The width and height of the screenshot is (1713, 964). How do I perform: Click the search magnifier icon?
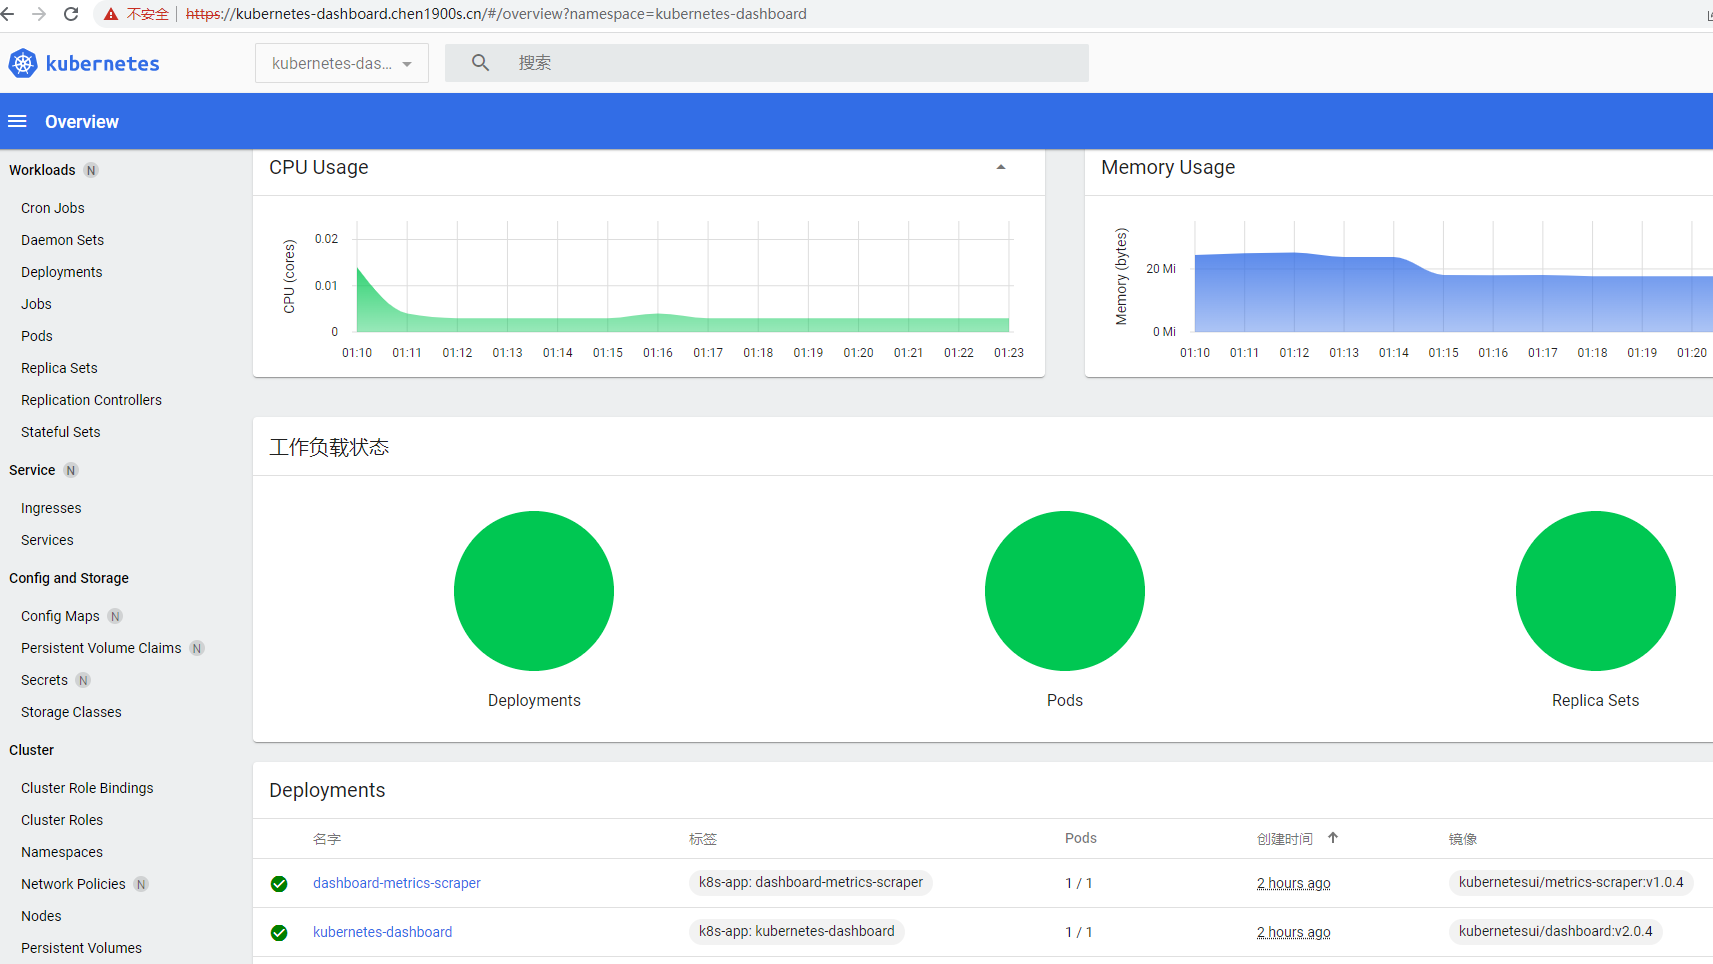(480, 63)
